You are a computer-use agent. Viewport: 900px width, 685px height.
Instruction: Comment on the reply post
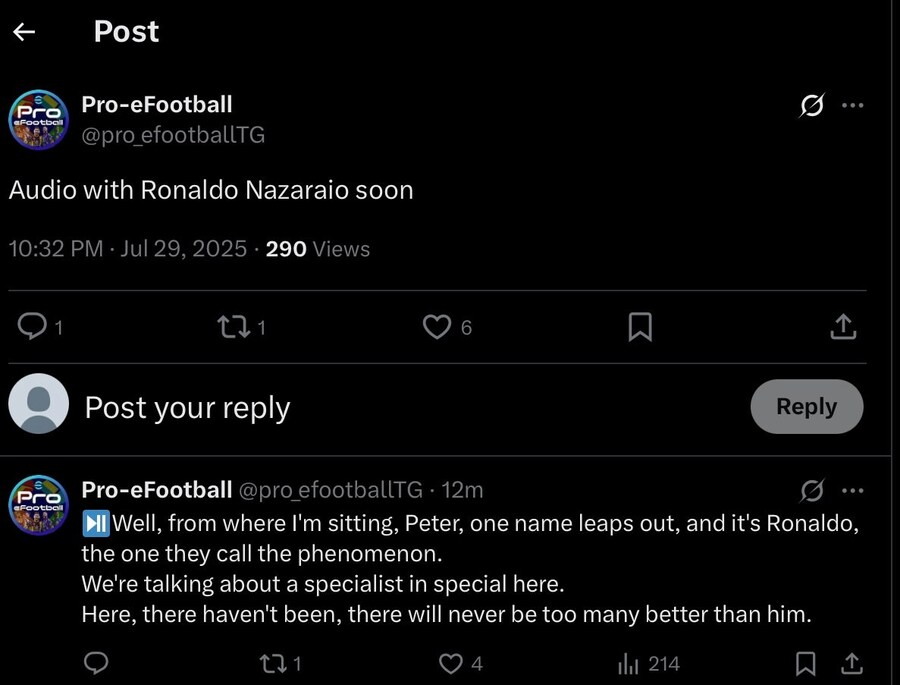[96, 663]
